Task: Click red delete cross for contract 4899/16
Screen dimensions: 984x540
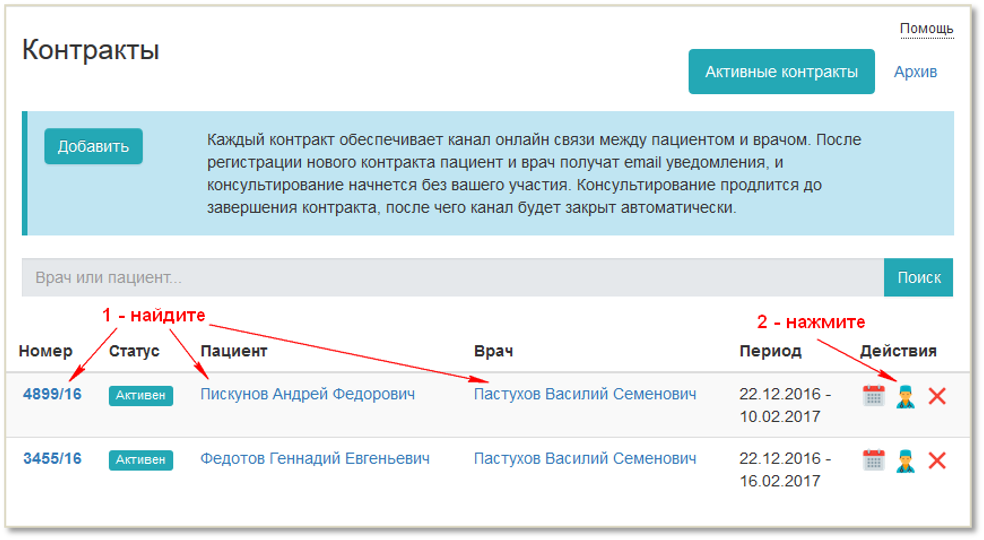Action: (x=937, y=396)
